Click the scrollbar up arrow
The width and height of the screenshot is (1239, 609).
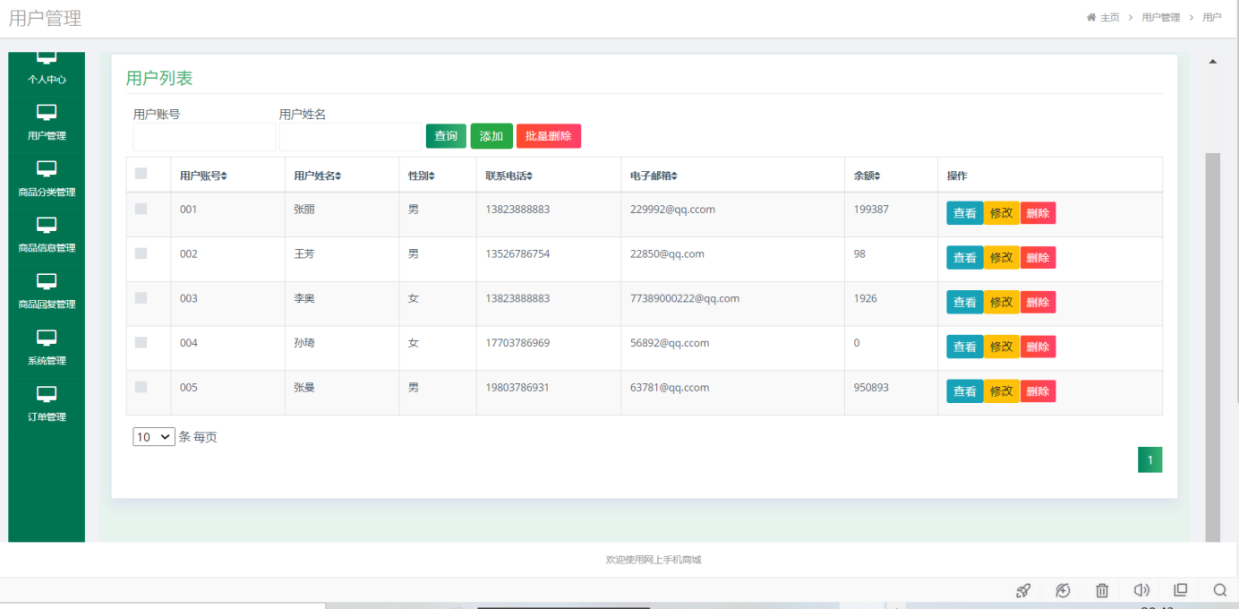click(1213, 62)
